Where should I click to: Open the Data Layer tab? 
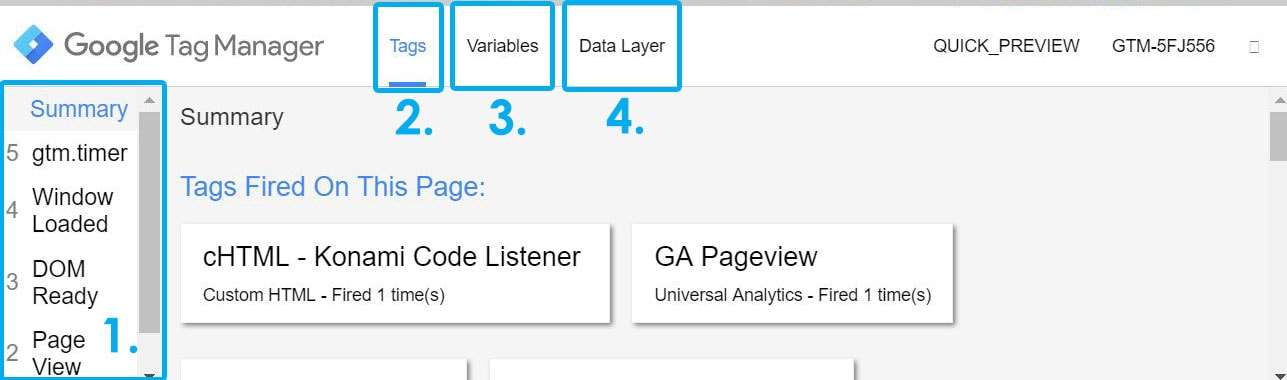622,46
